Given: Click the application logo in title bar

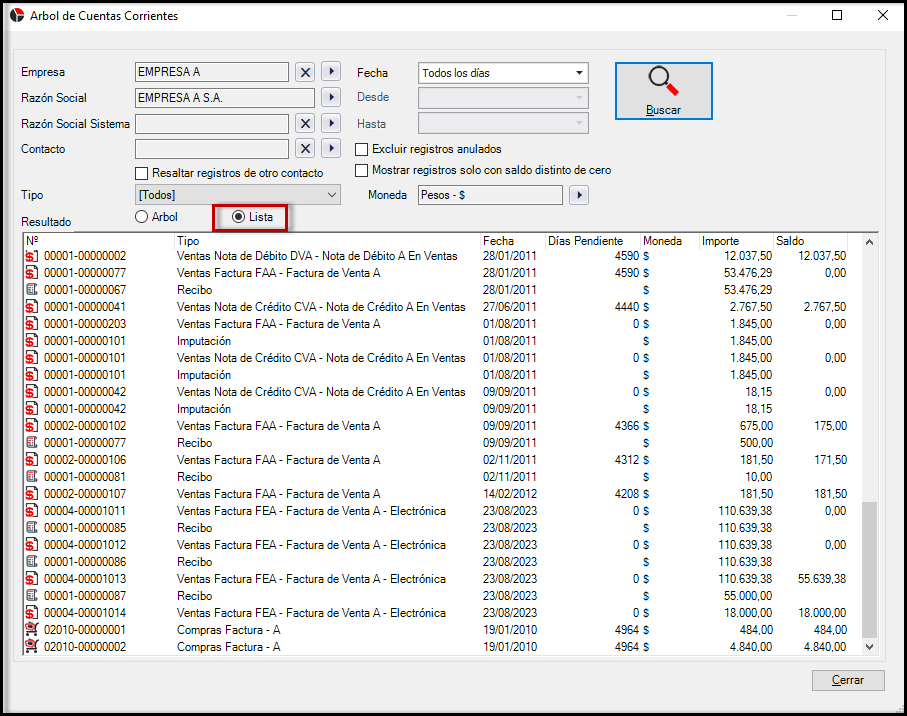Looking at the screenshot, I should point(17,16).
